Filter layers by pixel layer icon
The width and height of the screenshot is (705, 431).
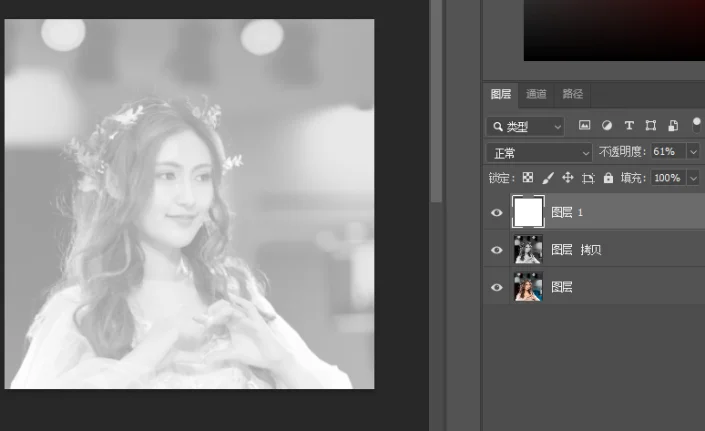coord(584,125)
